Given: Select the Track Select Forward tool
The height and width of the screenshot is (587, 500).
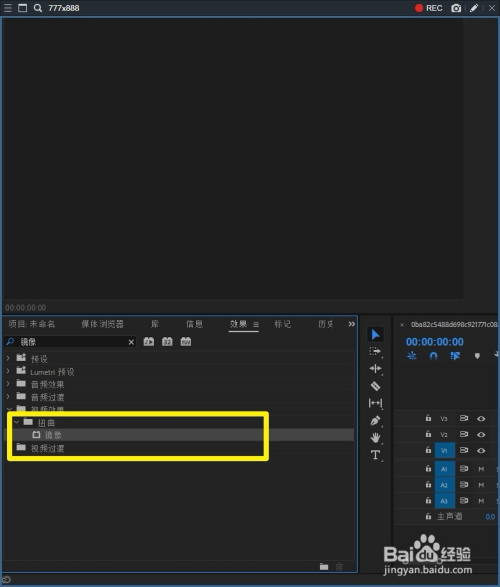Looking at the screenshot, I should click(x=375, y=352).
